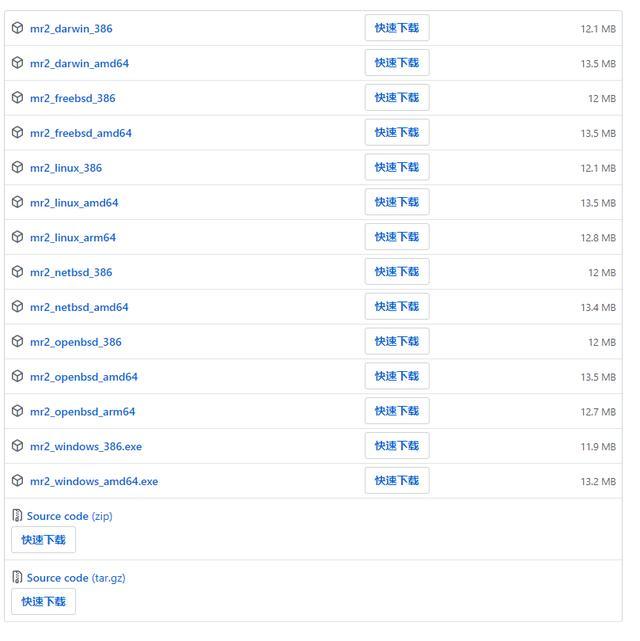Open the mr2_darwin_amd64 asset link
This screenshot has width=640, height=641.
pyautogui.click(x=79, y=64)
